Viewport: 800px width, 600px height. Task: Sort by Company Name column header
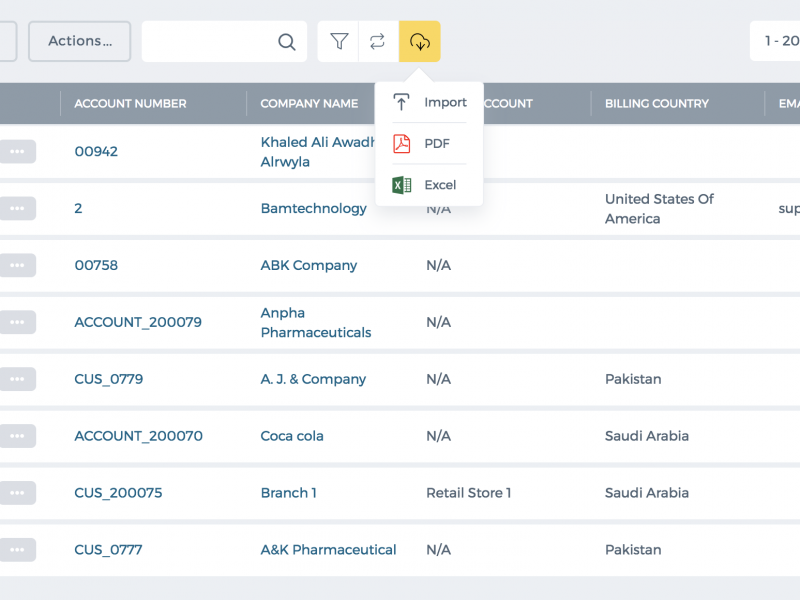pyautogui.click(x=309, y=104)
